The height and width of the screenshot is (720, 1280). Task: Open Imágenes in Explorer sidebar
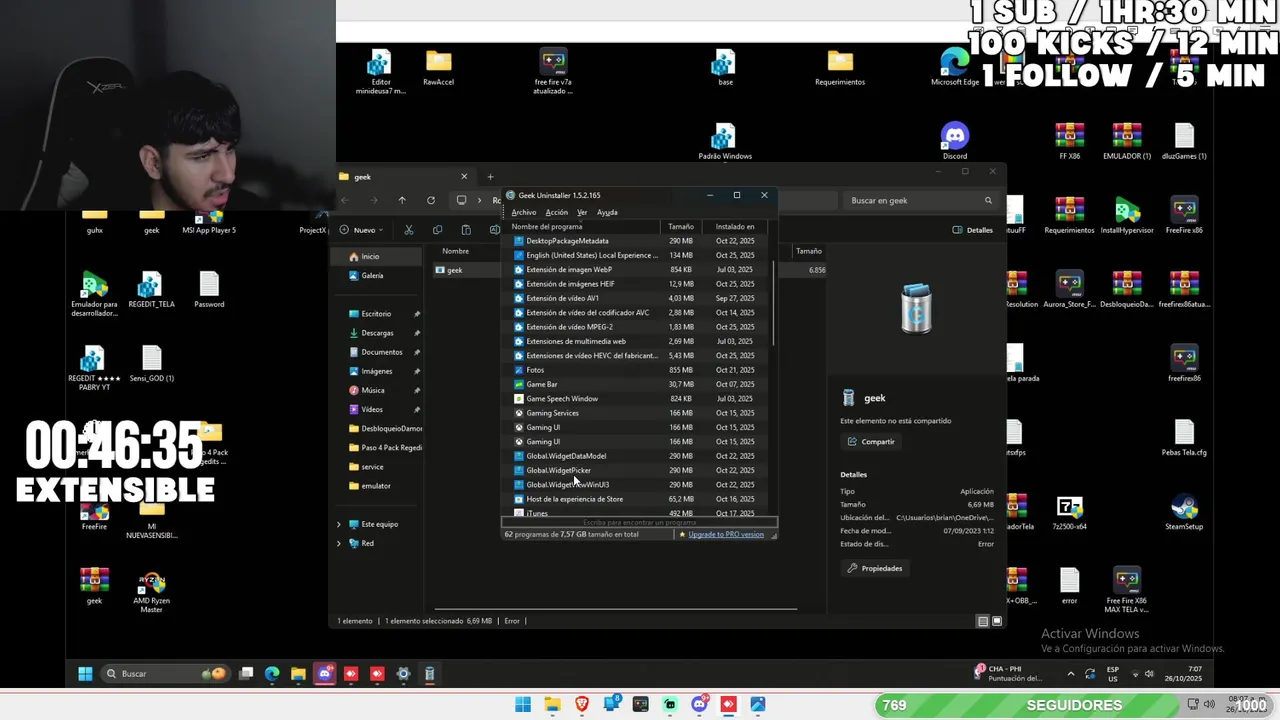376,371
